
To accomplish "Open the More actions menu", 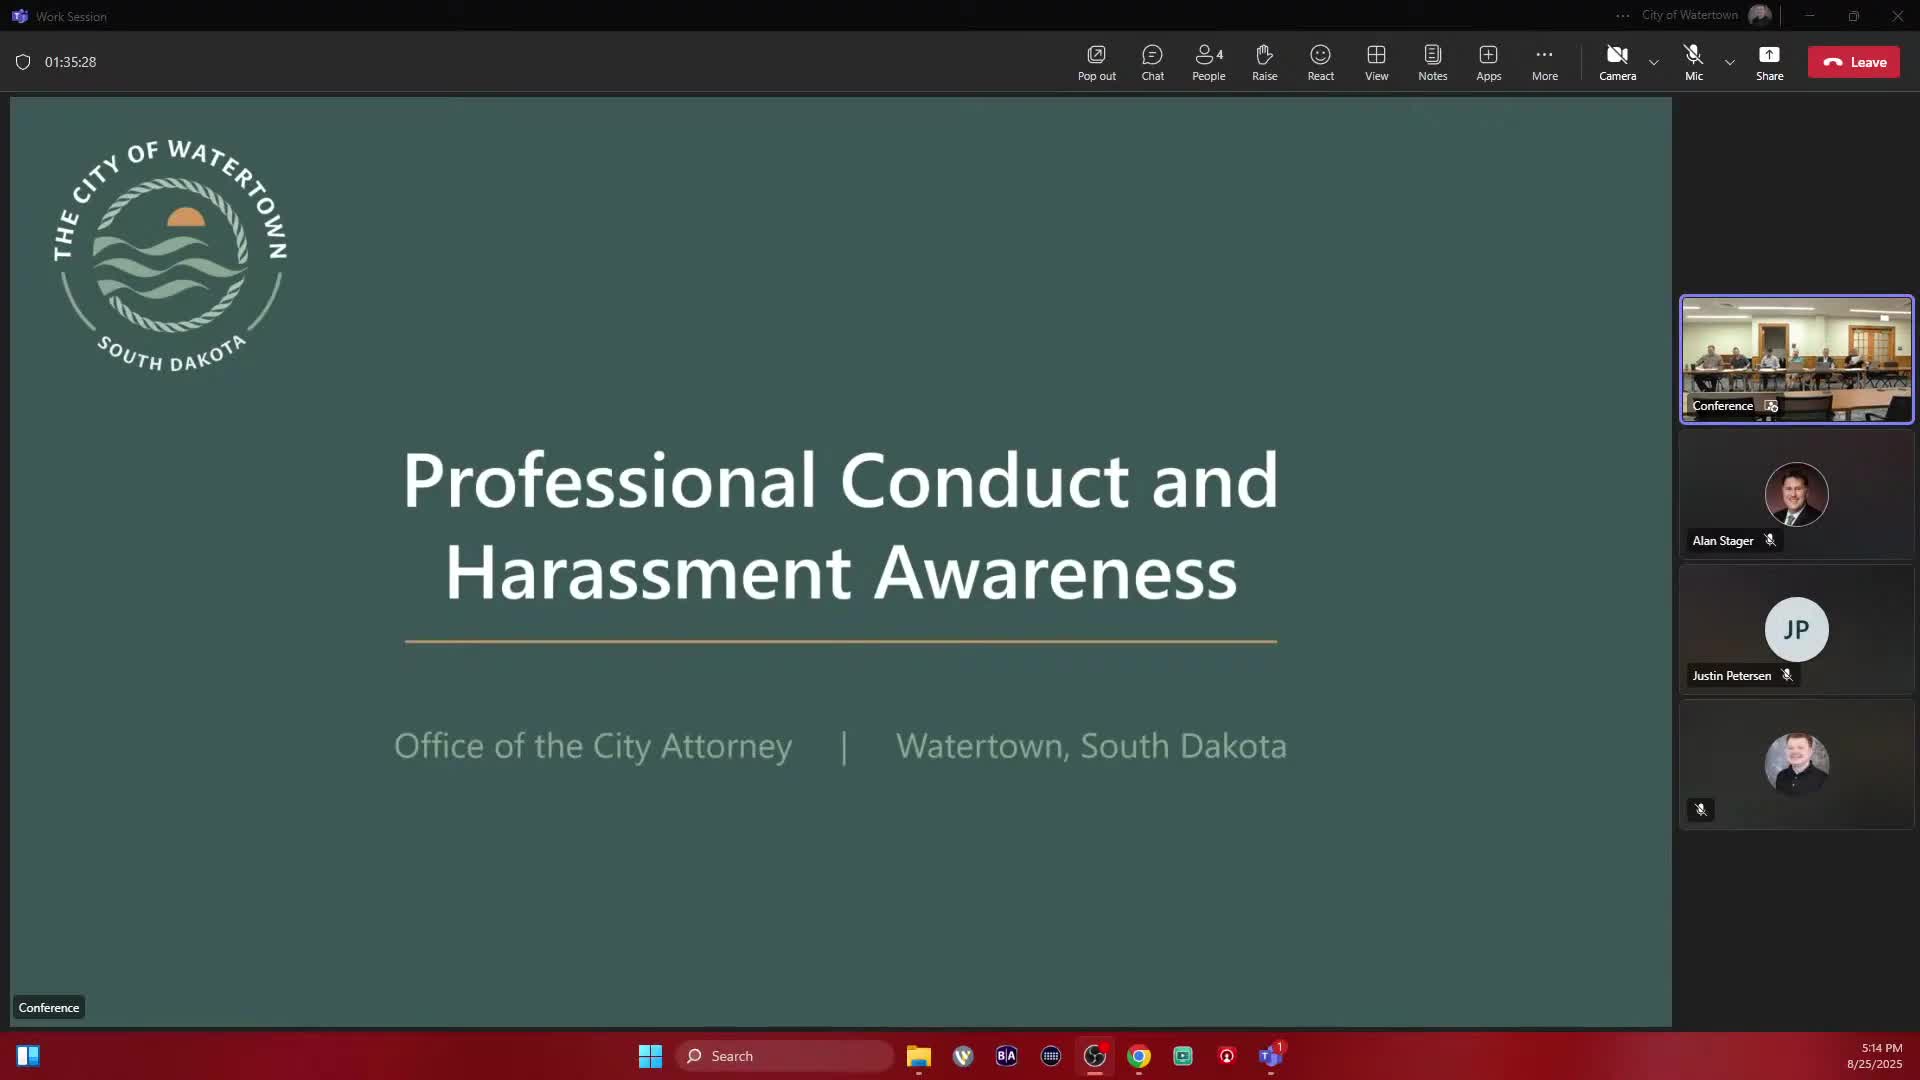I will (1544, 61).
